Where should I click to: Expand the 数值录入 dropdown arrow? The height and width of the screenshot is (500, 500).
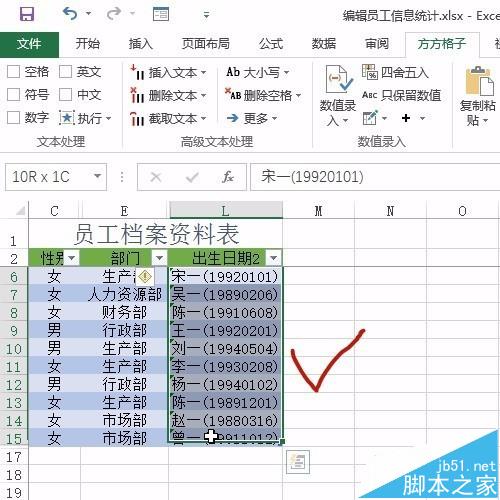click(x=345, y=120)
